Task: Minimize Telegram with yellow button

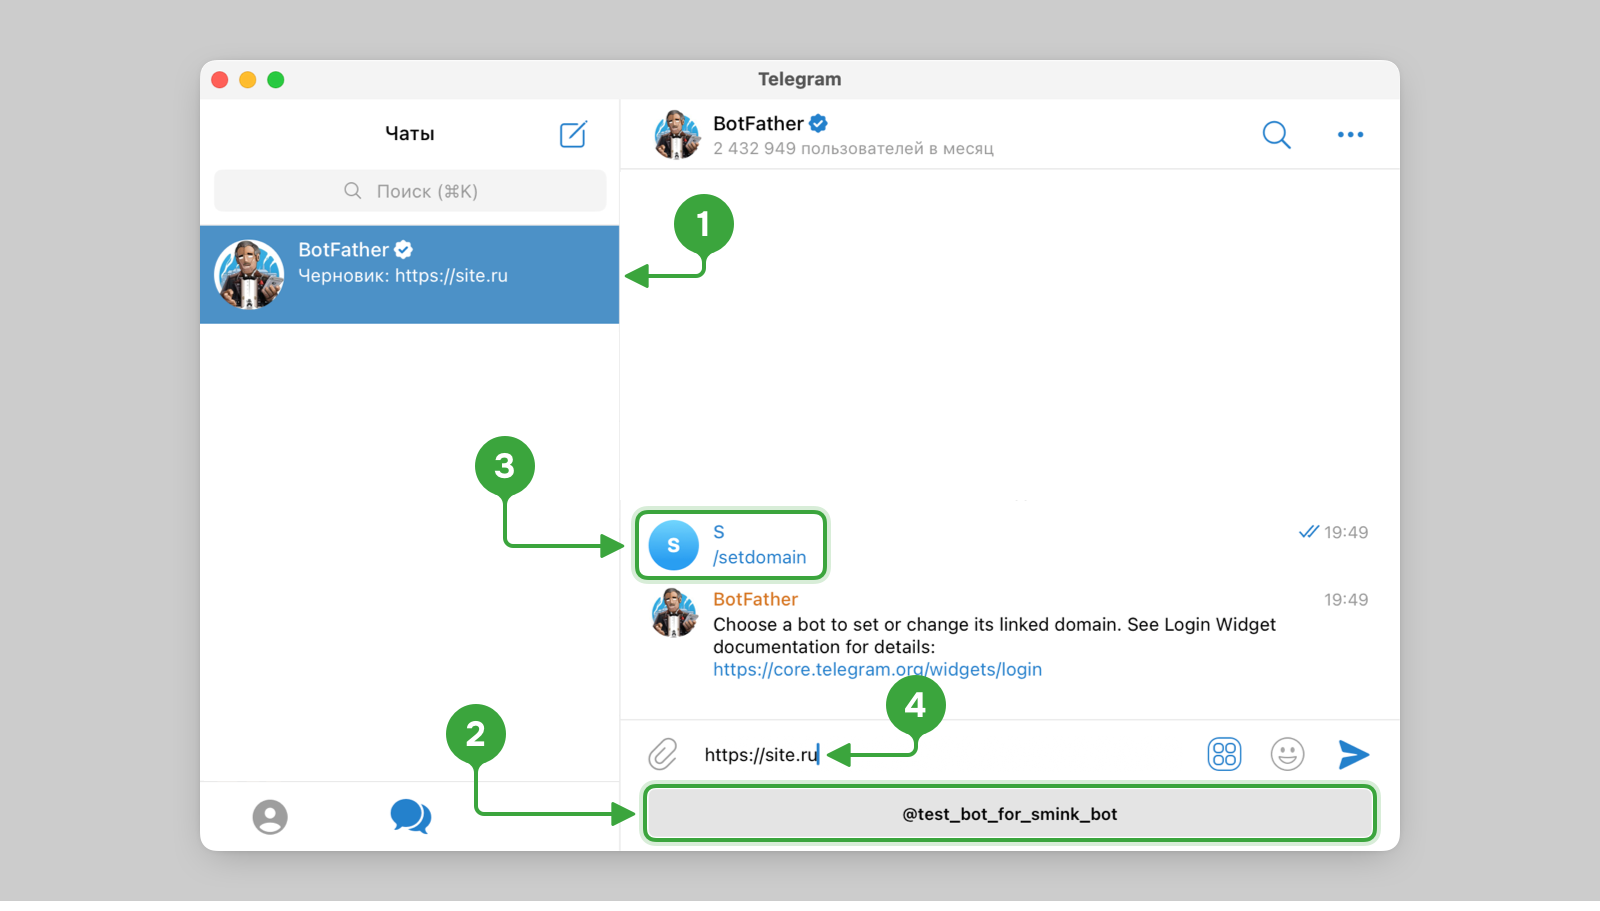Action: 248,80
